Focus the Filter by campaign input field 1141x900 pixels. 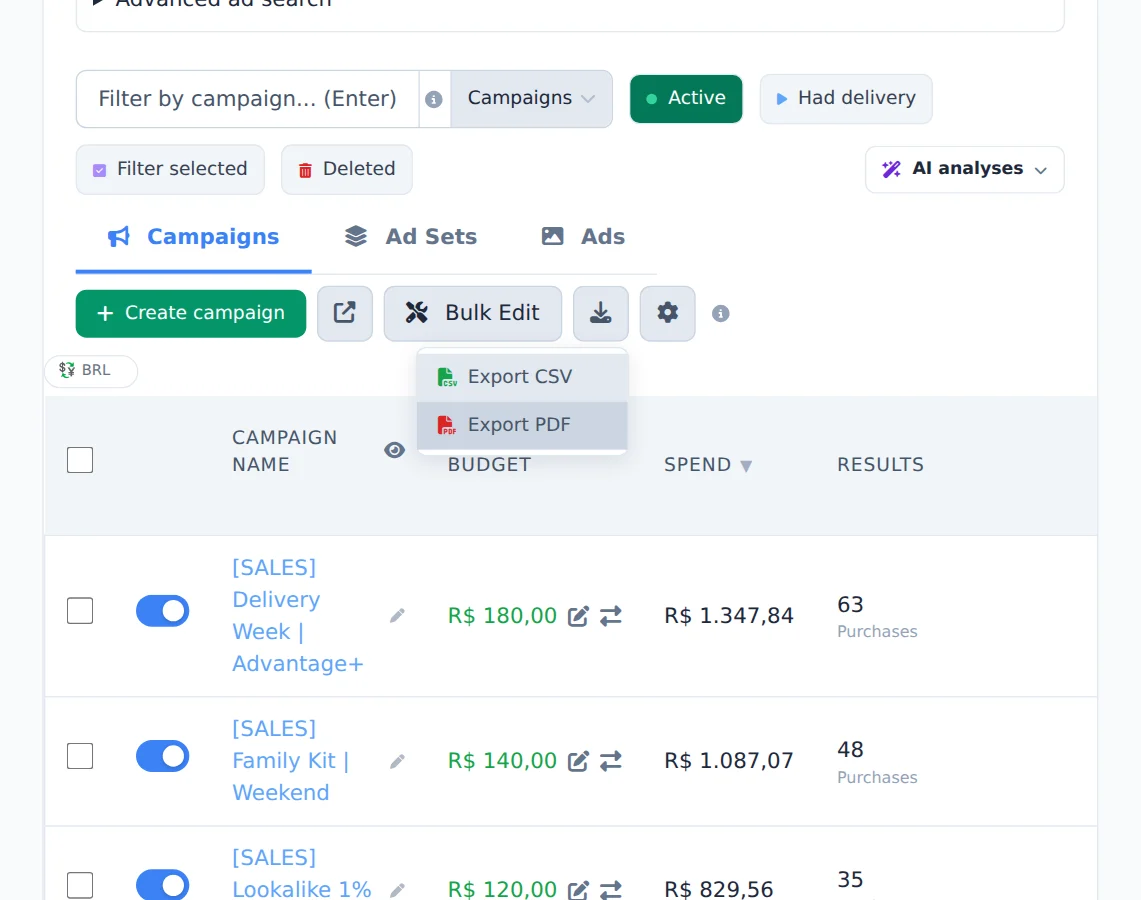pyautogui.click(x=247, y=99)
